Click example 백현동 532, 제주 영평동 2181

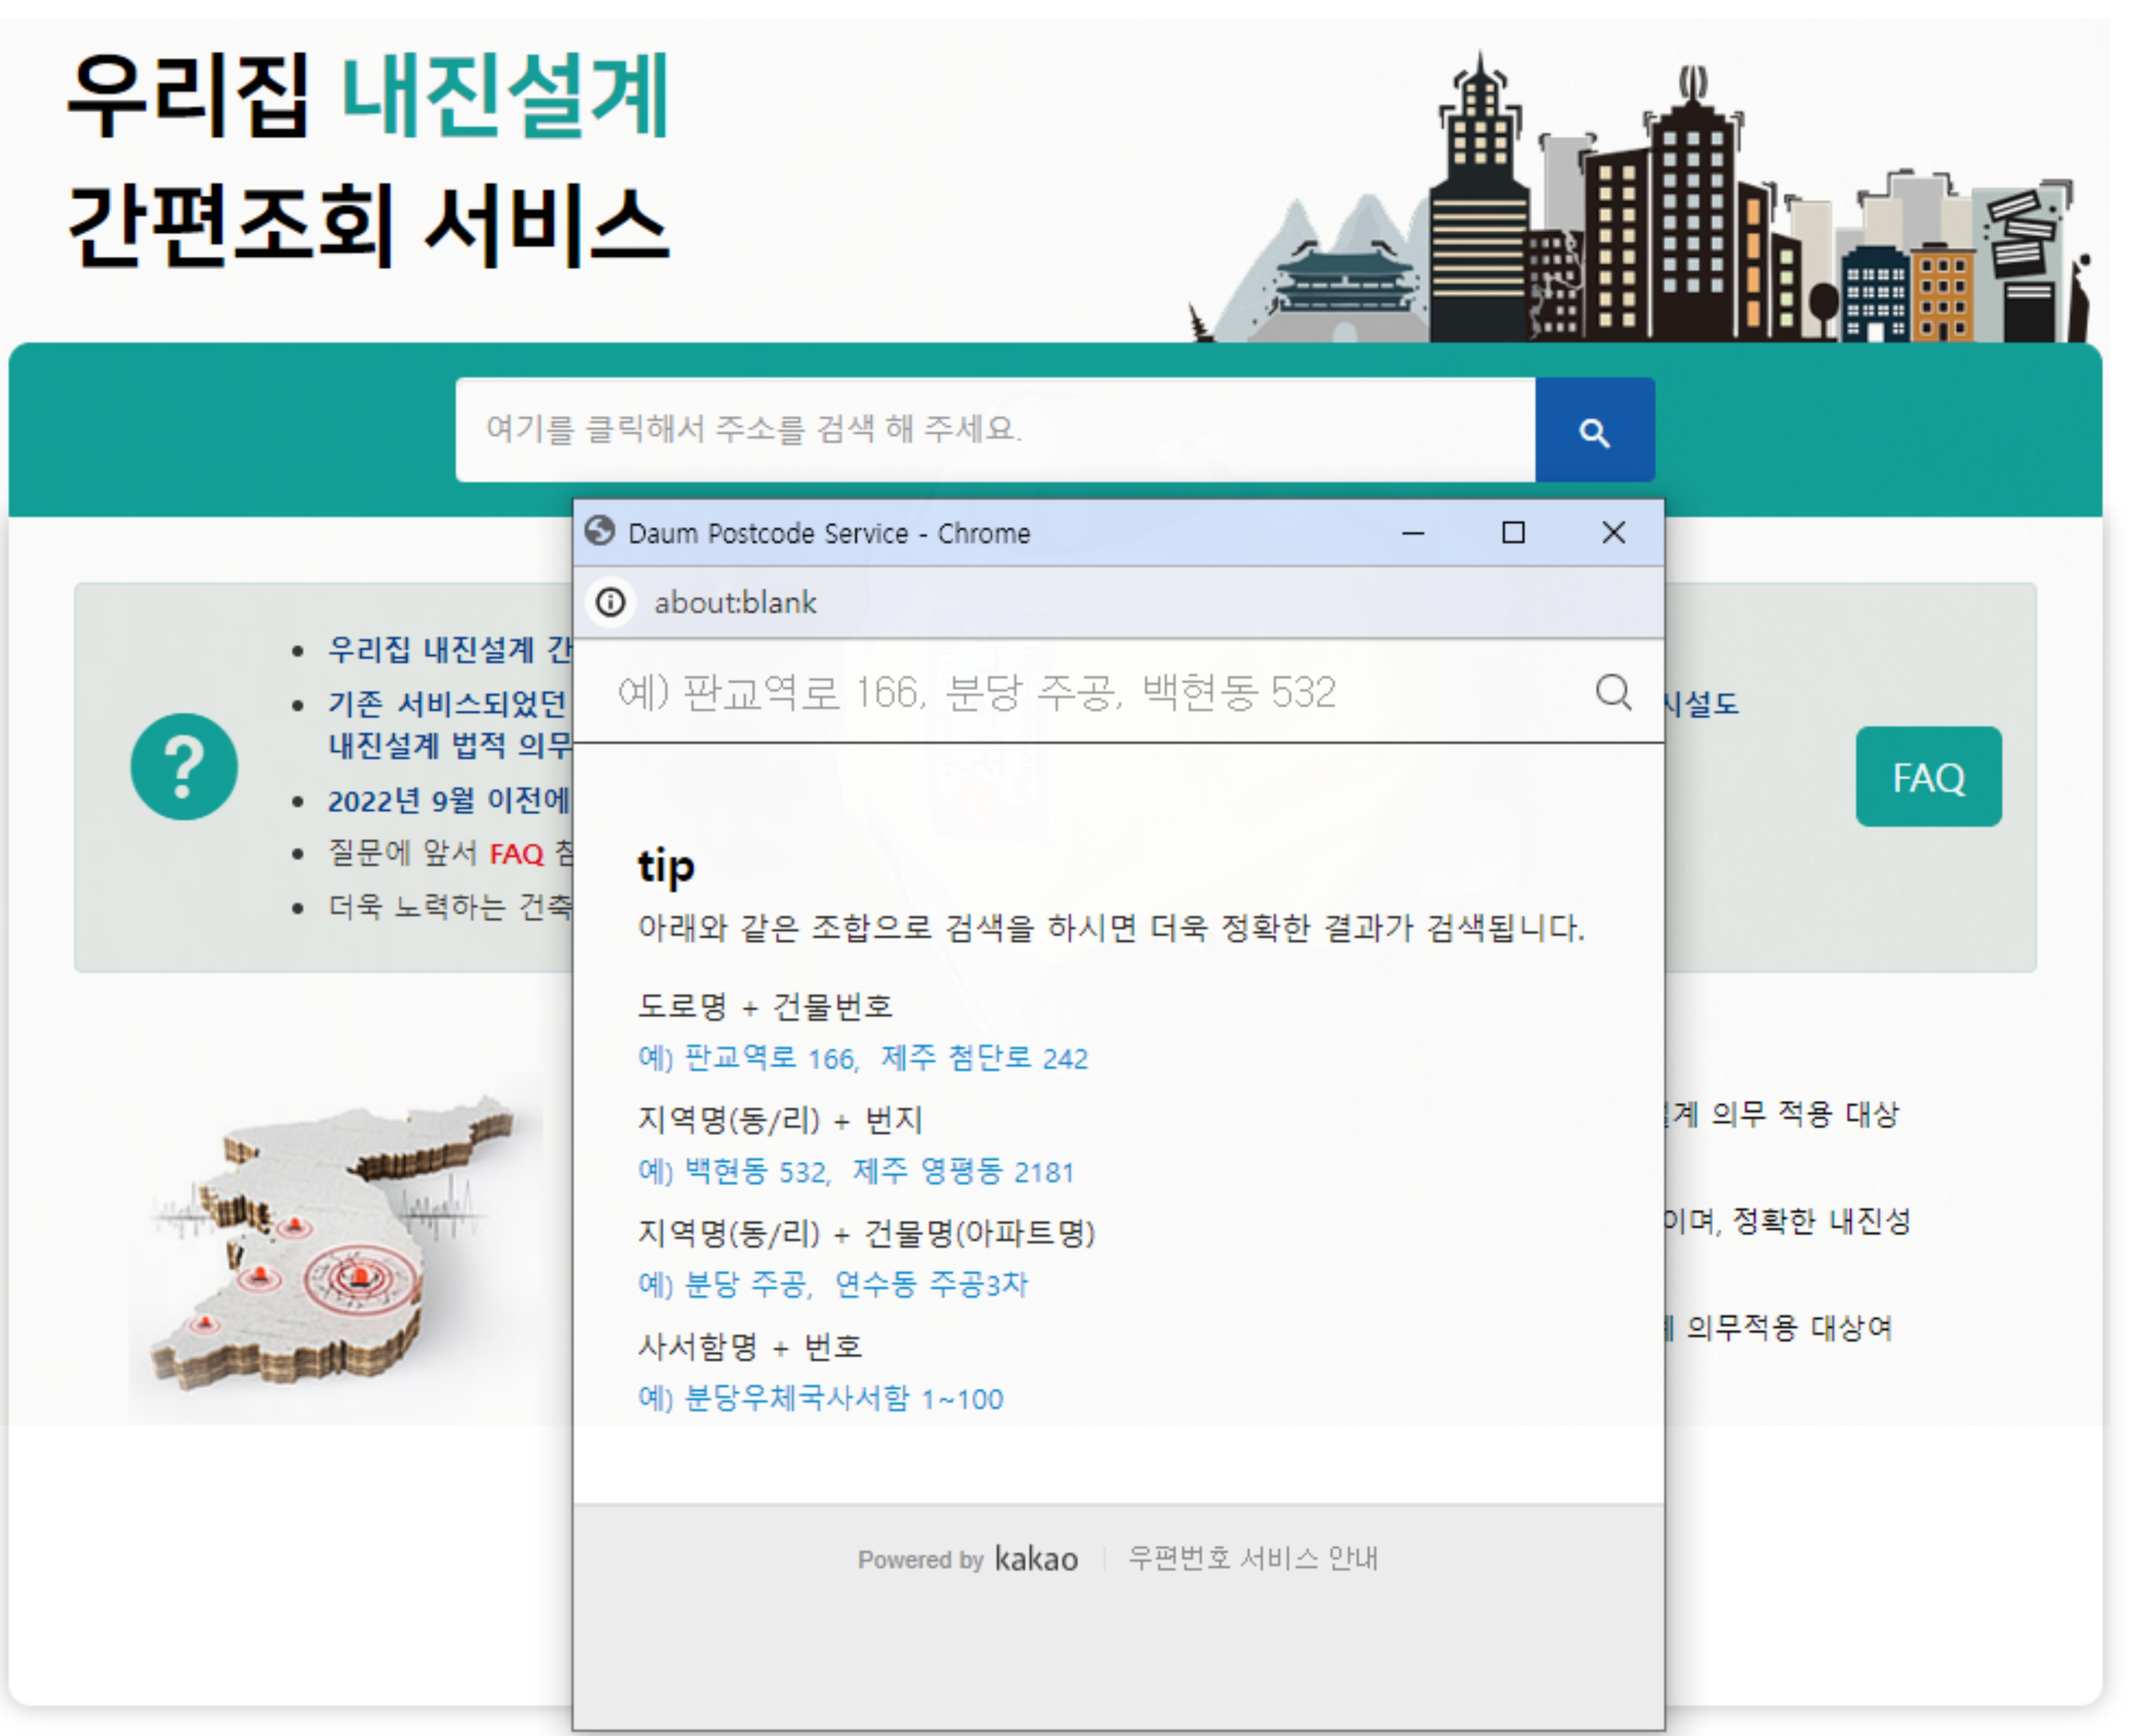click(856, 1171)
